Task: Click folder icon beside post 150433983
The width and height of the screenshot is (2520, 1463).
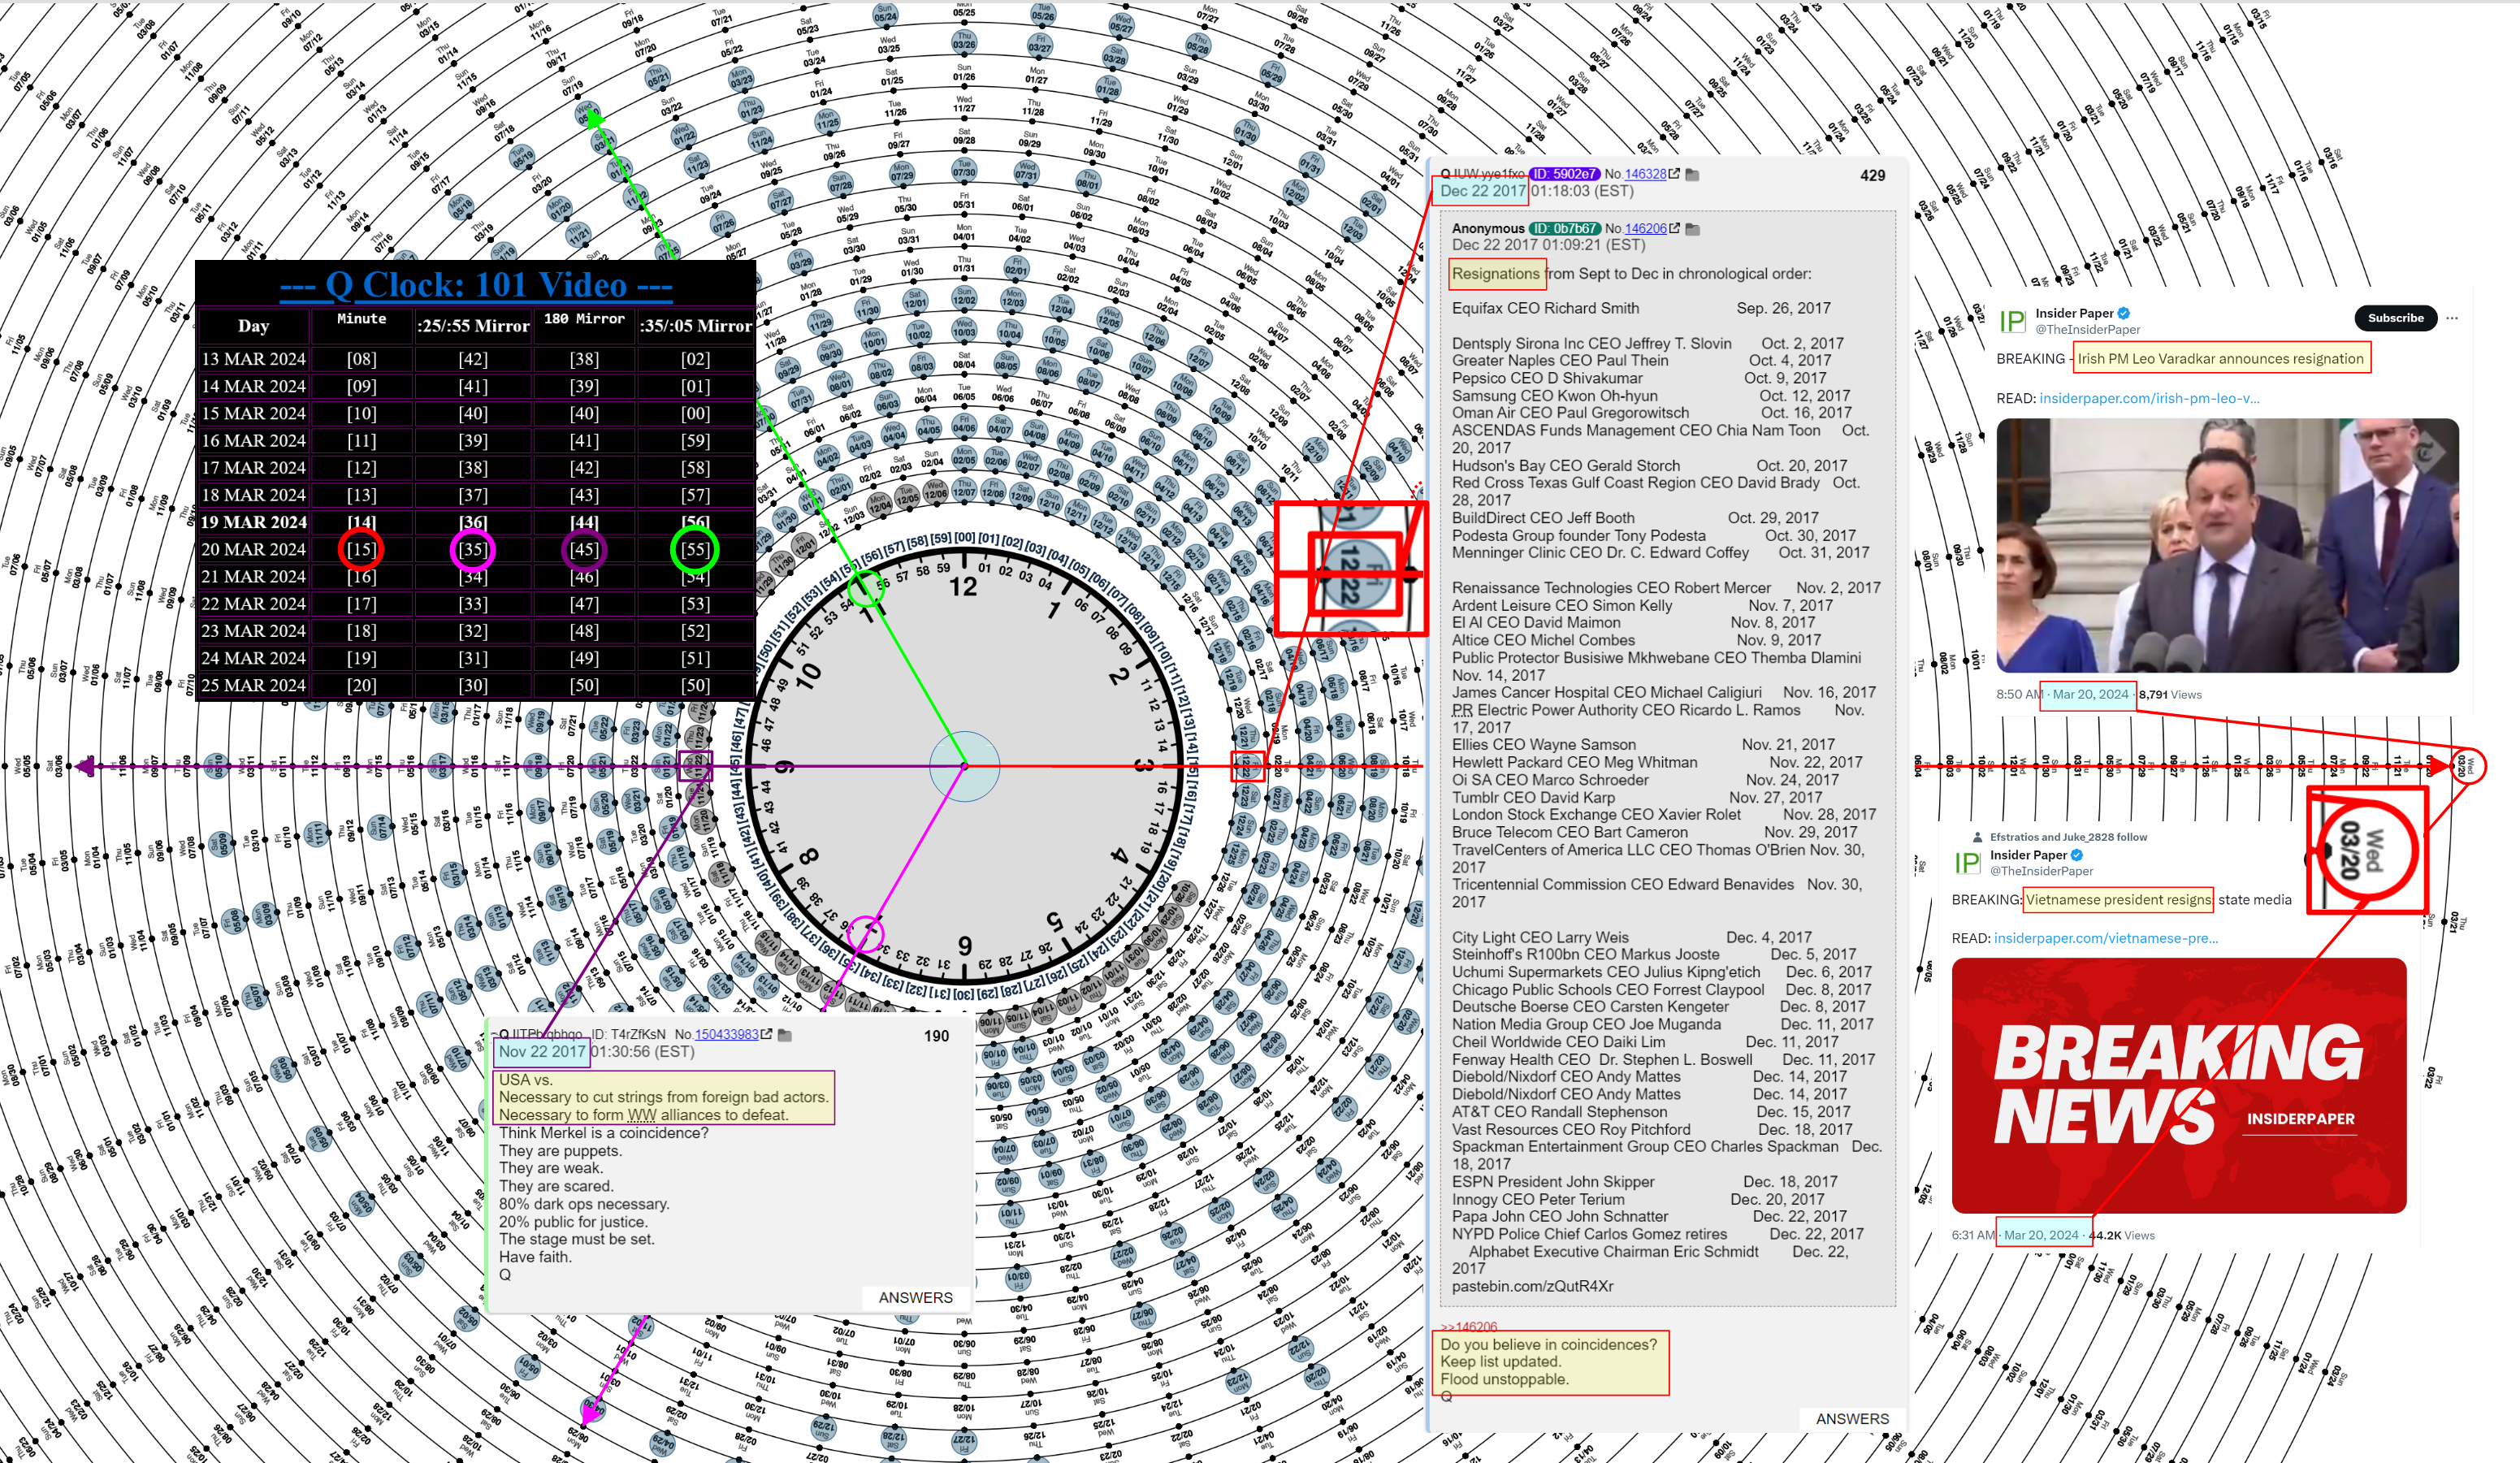Action: (x=785, y=1035)
